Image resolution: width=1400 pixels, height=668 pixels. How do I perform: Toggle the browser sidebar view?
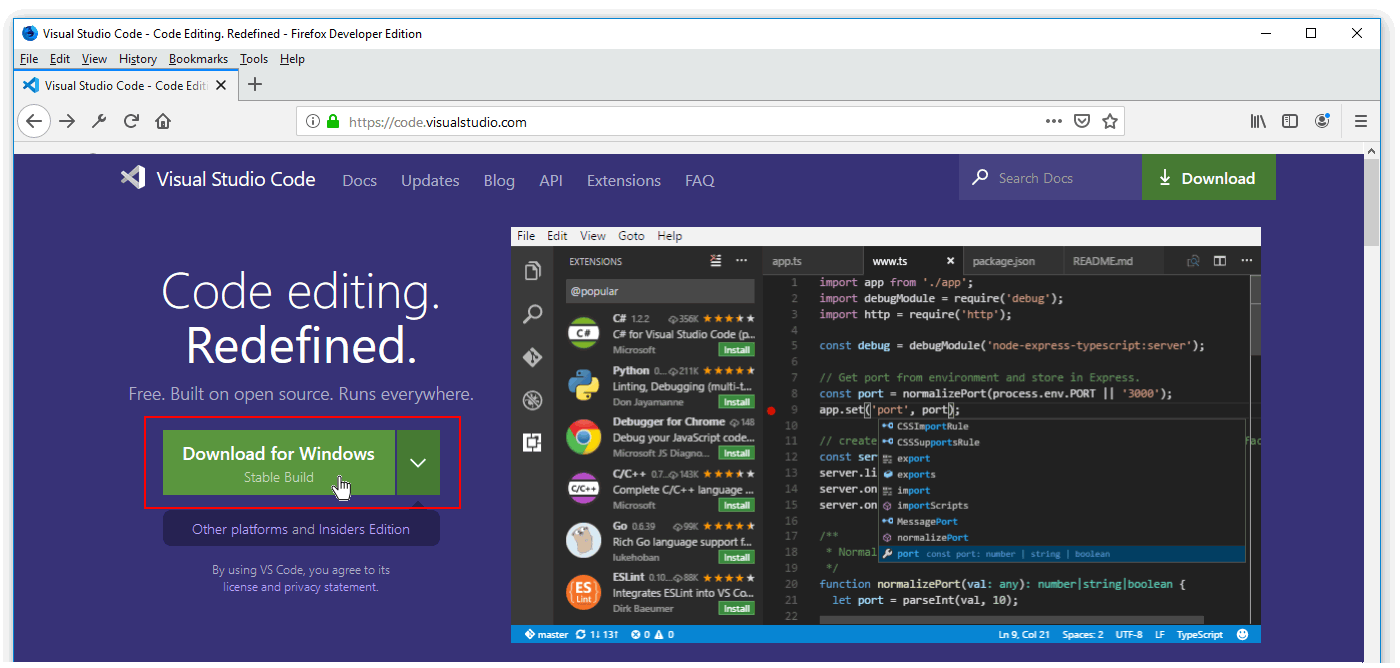click(x=1290, y=122)
